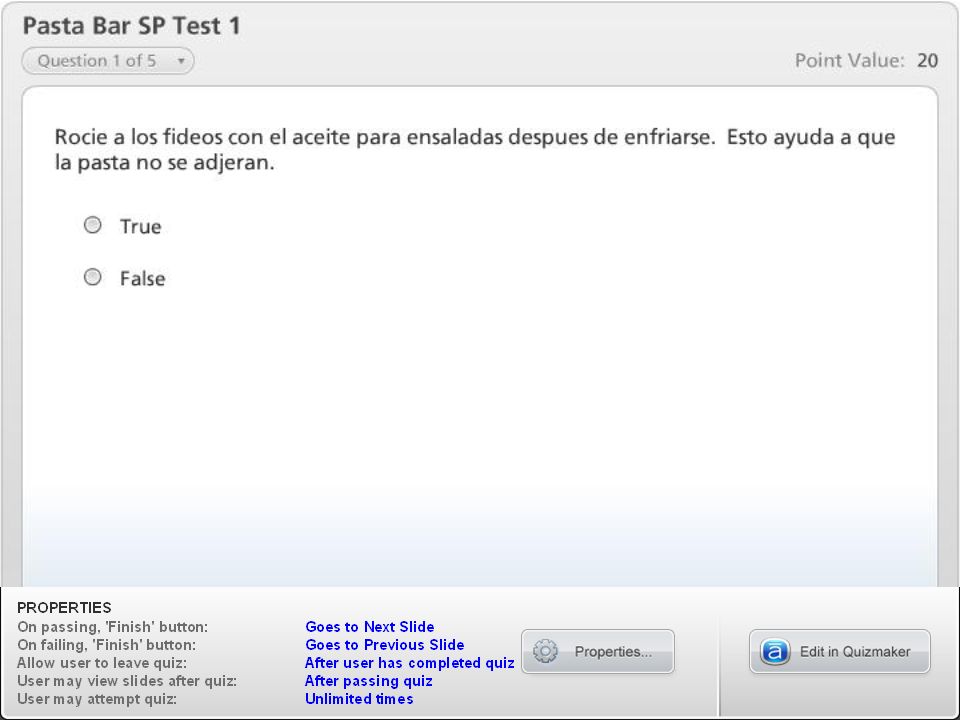The height and width of the screenshot is (720, 960).
Task: Change 'After user has completed quiz' setting
Action: 410,663
